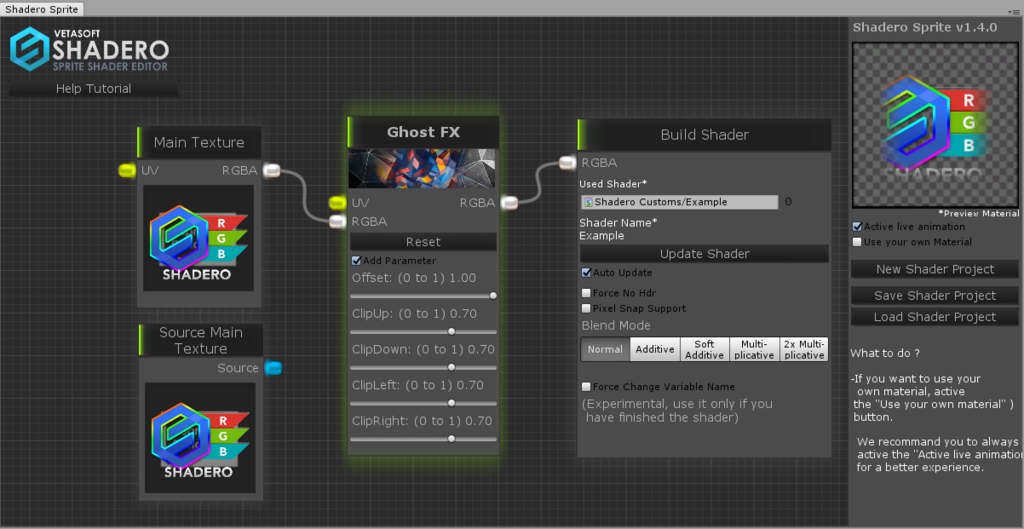Click the Used Shader object field
The width and height of the screenshot is (1024, 529).
tap(679, 202)
